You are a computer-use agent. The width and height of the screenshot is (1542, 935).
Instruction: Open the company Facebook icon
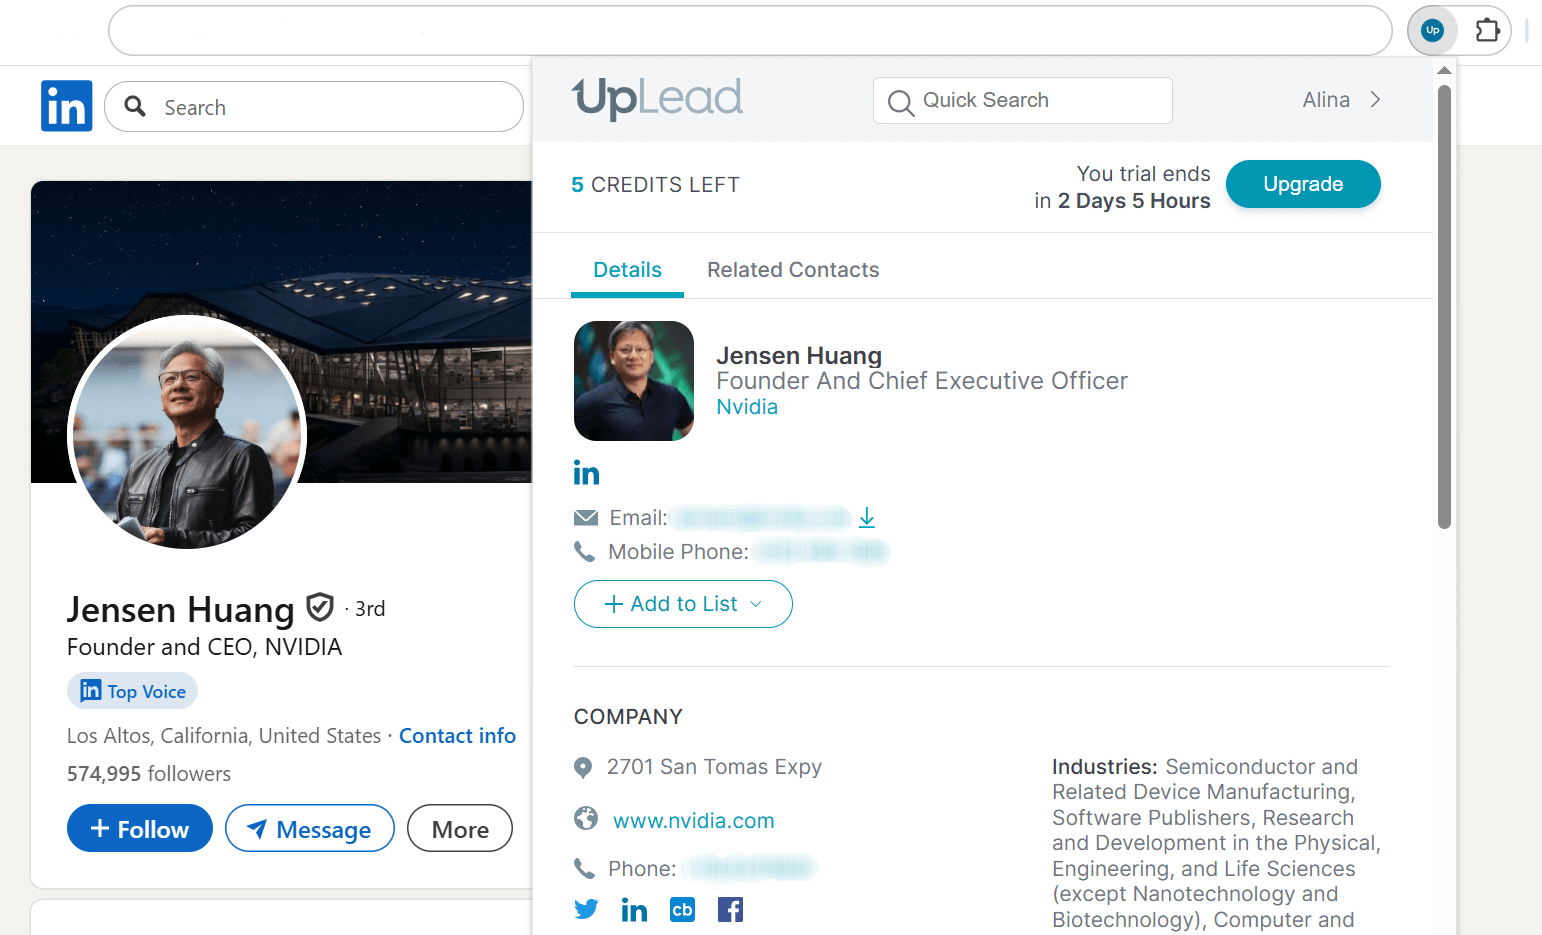click(x=730, y=909)
